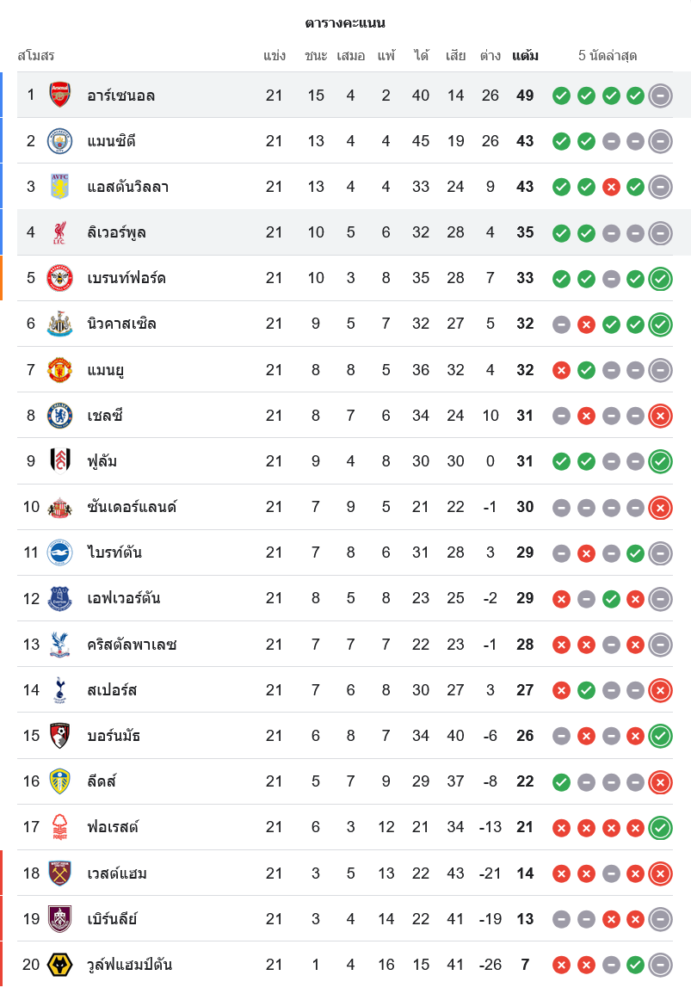Open the นิวคาสเซิล team link

(122, 324)
